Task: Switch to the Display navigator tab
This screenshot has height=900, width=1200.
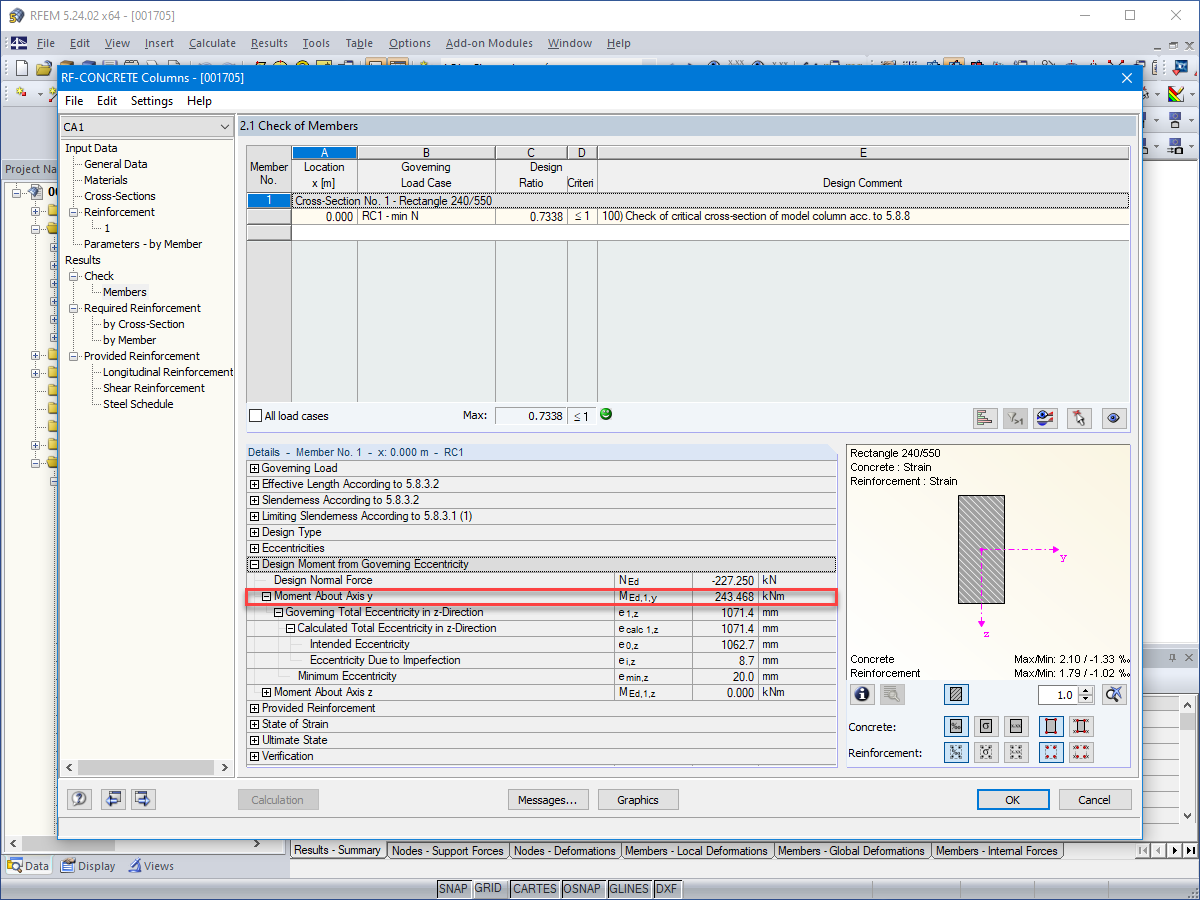Action: pos(88,866)
